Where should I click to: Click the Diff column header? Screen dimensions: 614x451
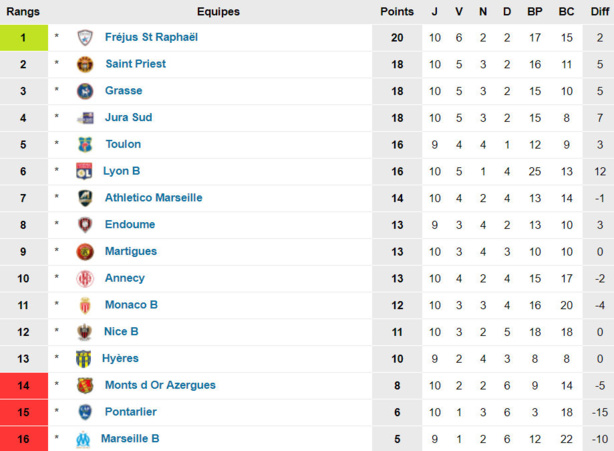point(599,11)
